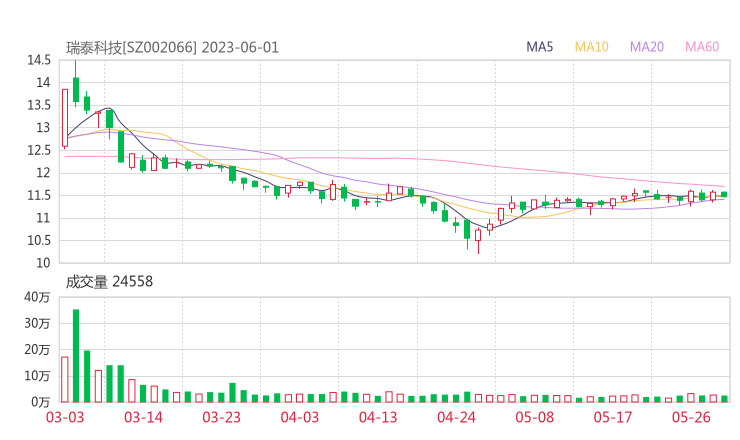The image size is (740, 440).
Task: Select the chart title 瑞泰科技[SZ002066] 2023-06-01
Action: [172, 48]
